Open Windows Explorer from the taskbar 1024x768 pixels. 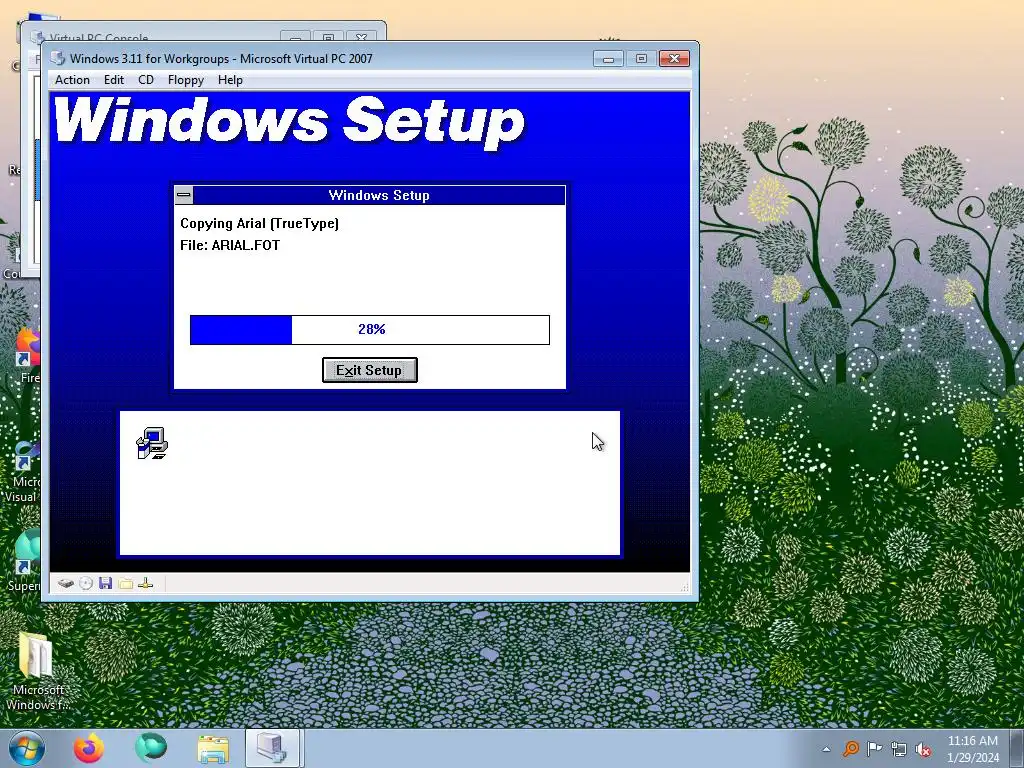point(213,750)
